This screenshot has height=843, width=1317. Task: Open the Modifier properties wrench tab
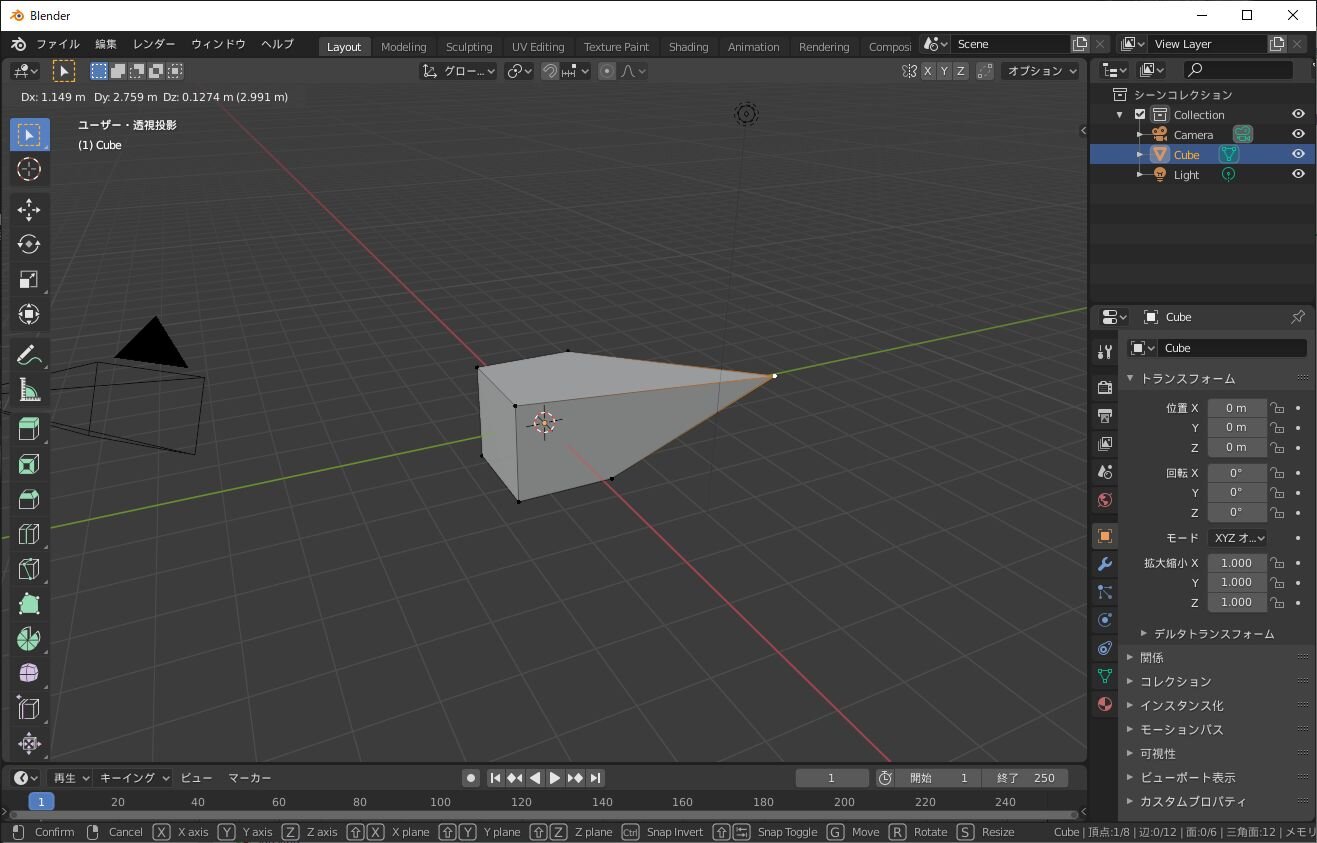coord(1105,564)
